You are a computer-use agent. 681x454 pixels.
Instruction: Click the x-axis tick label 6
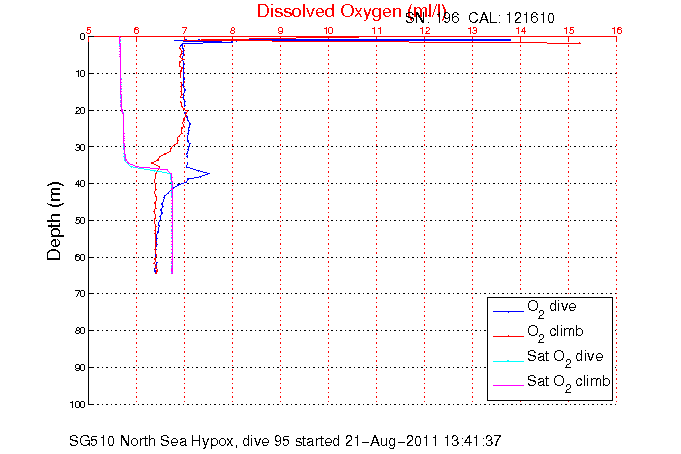136,31
